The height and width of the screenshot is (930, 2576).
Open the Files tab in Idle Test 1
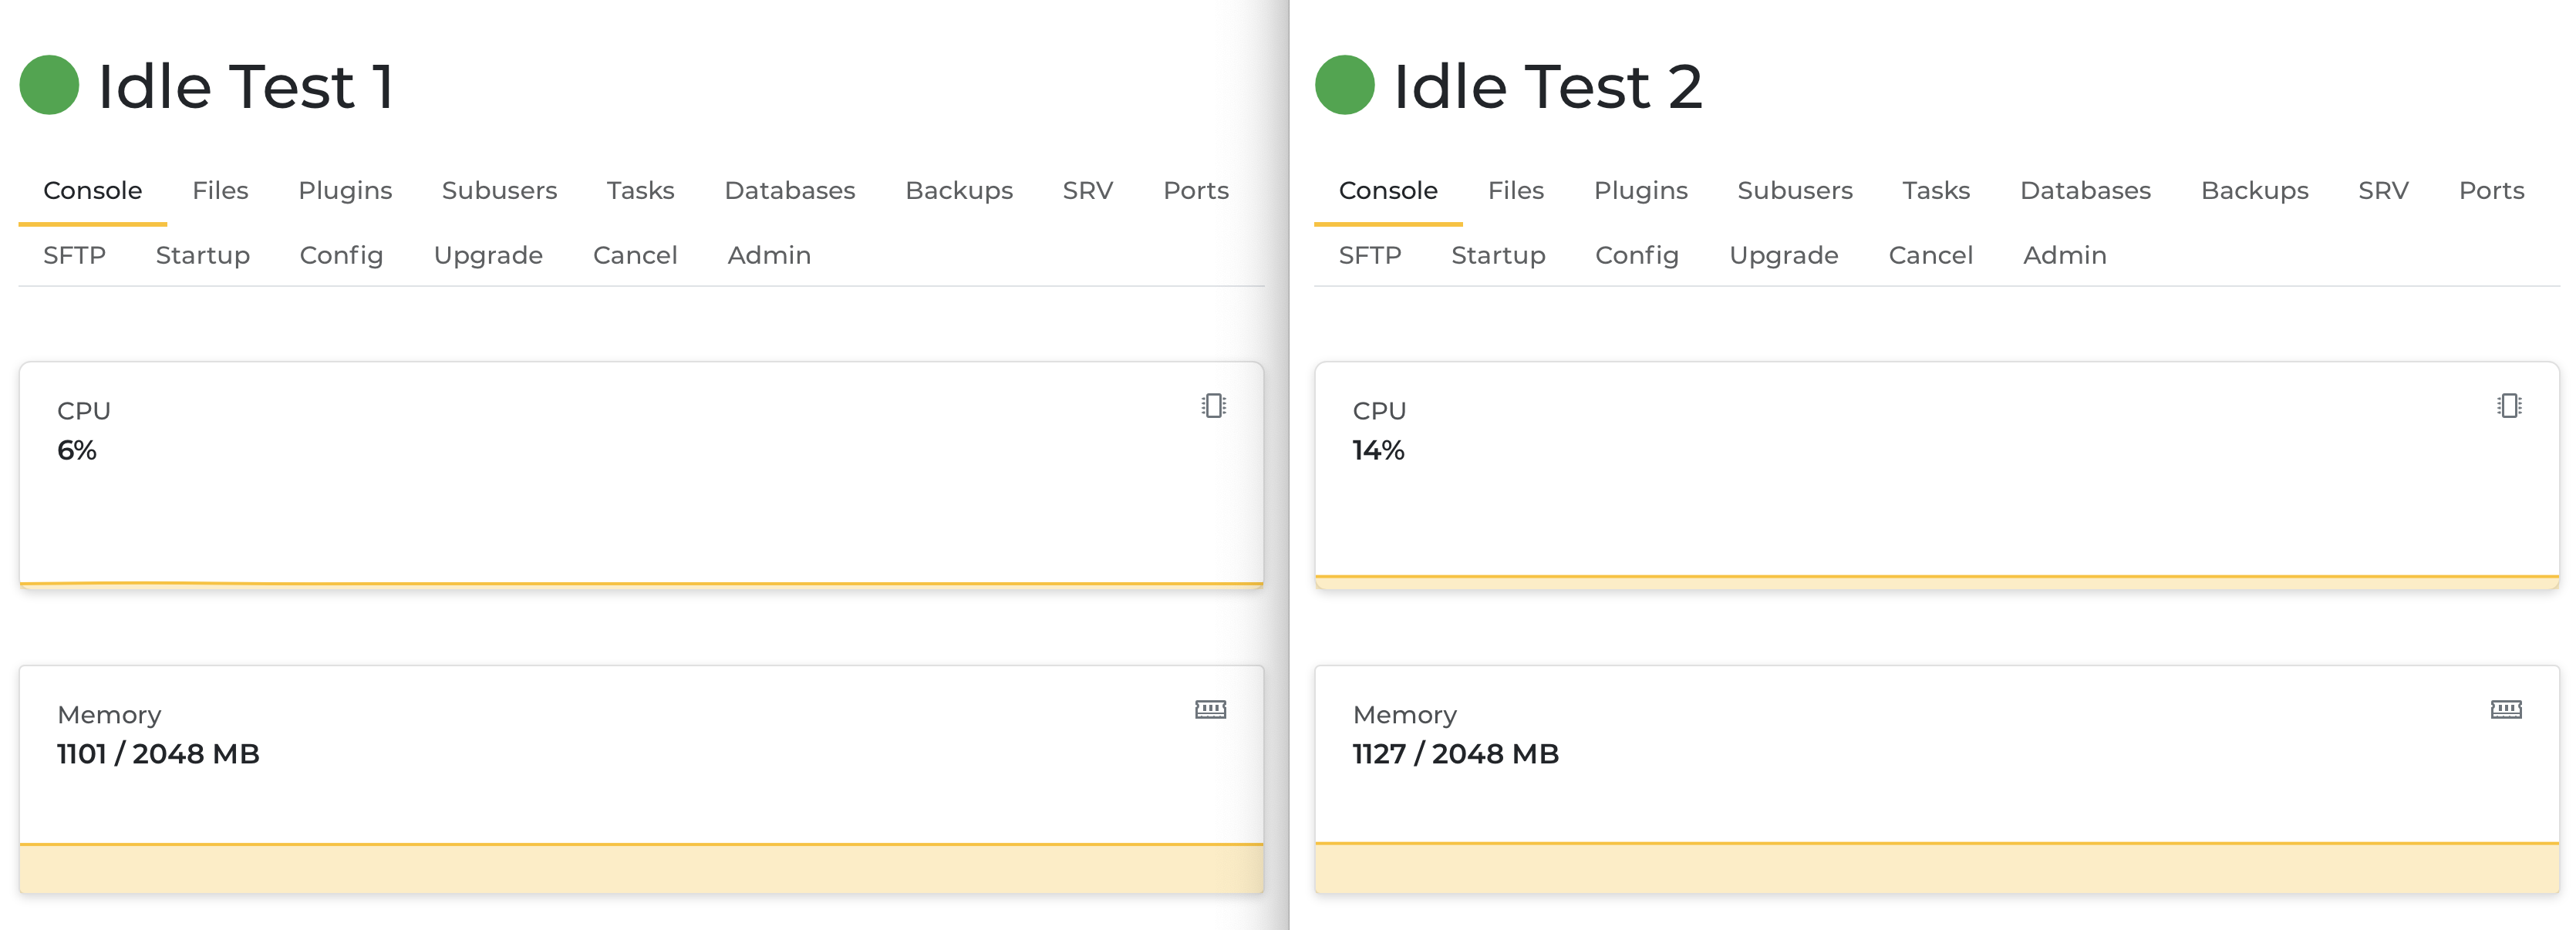[220, 190]
